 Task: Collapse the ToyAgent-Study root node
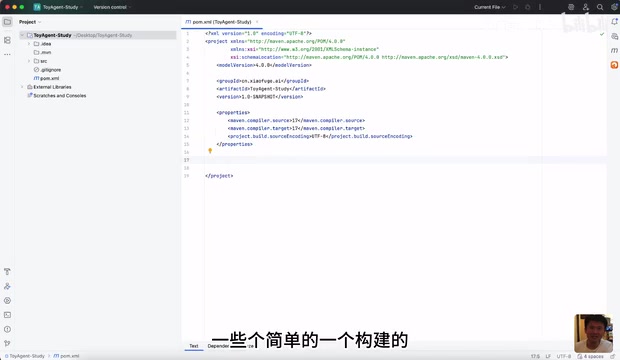click(x=22, y=35)
